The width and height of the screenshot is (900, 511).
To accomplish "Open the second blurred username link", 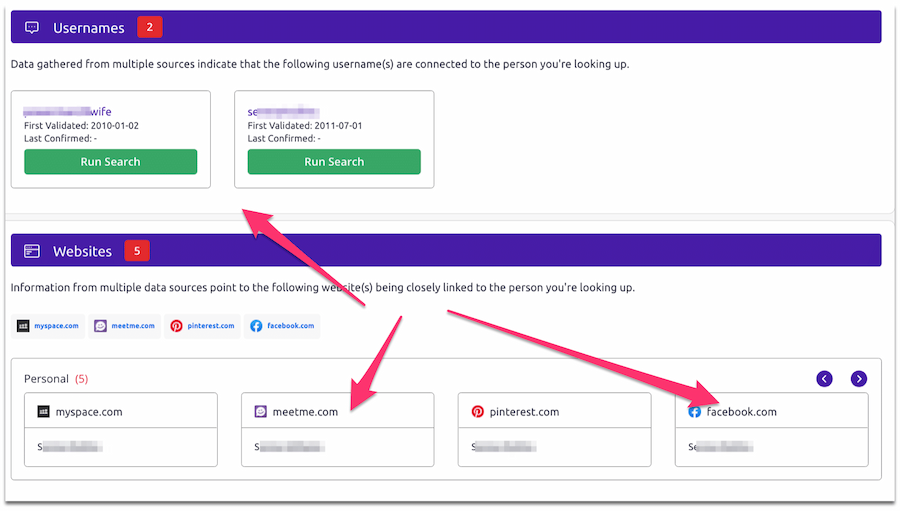I will (283, 112).
